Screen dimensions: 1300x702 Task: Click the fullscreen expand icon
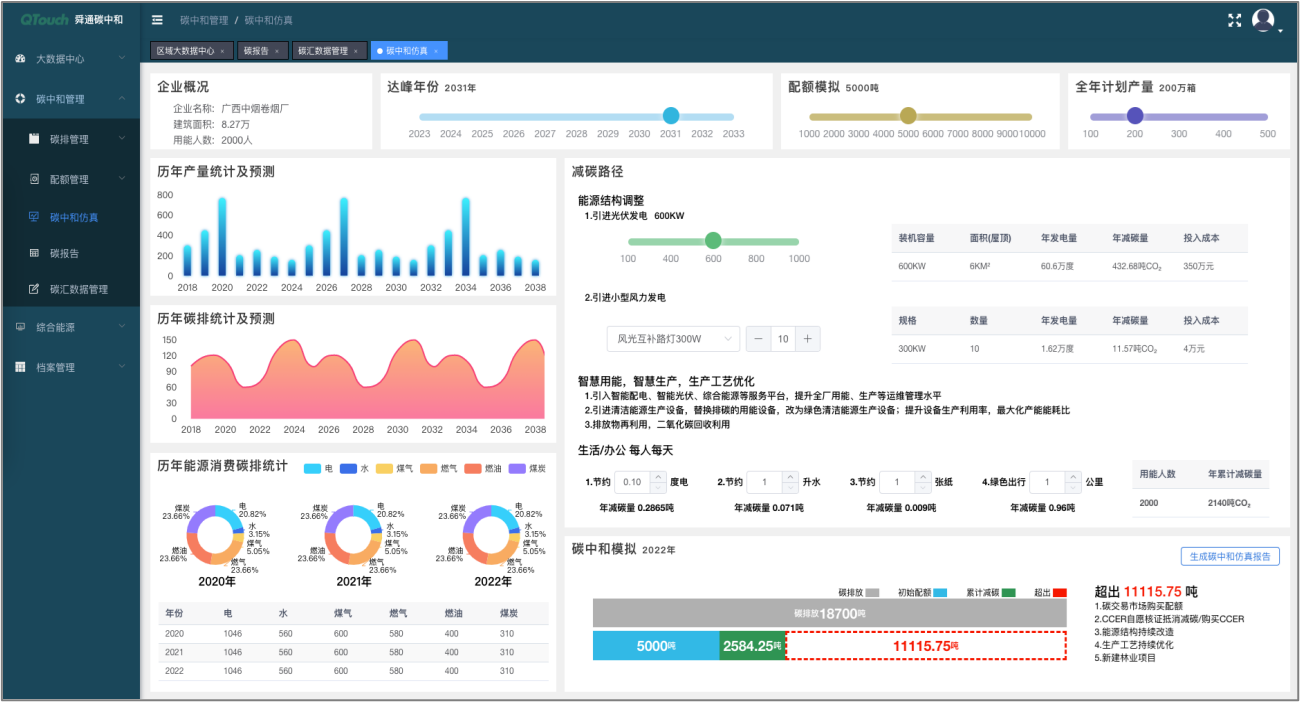[1235, 19]
